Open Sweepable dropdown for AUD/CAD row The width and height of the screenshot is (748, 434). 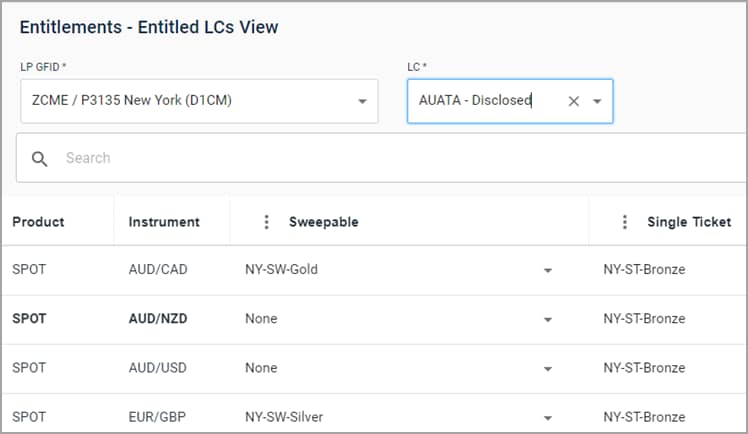548,270
